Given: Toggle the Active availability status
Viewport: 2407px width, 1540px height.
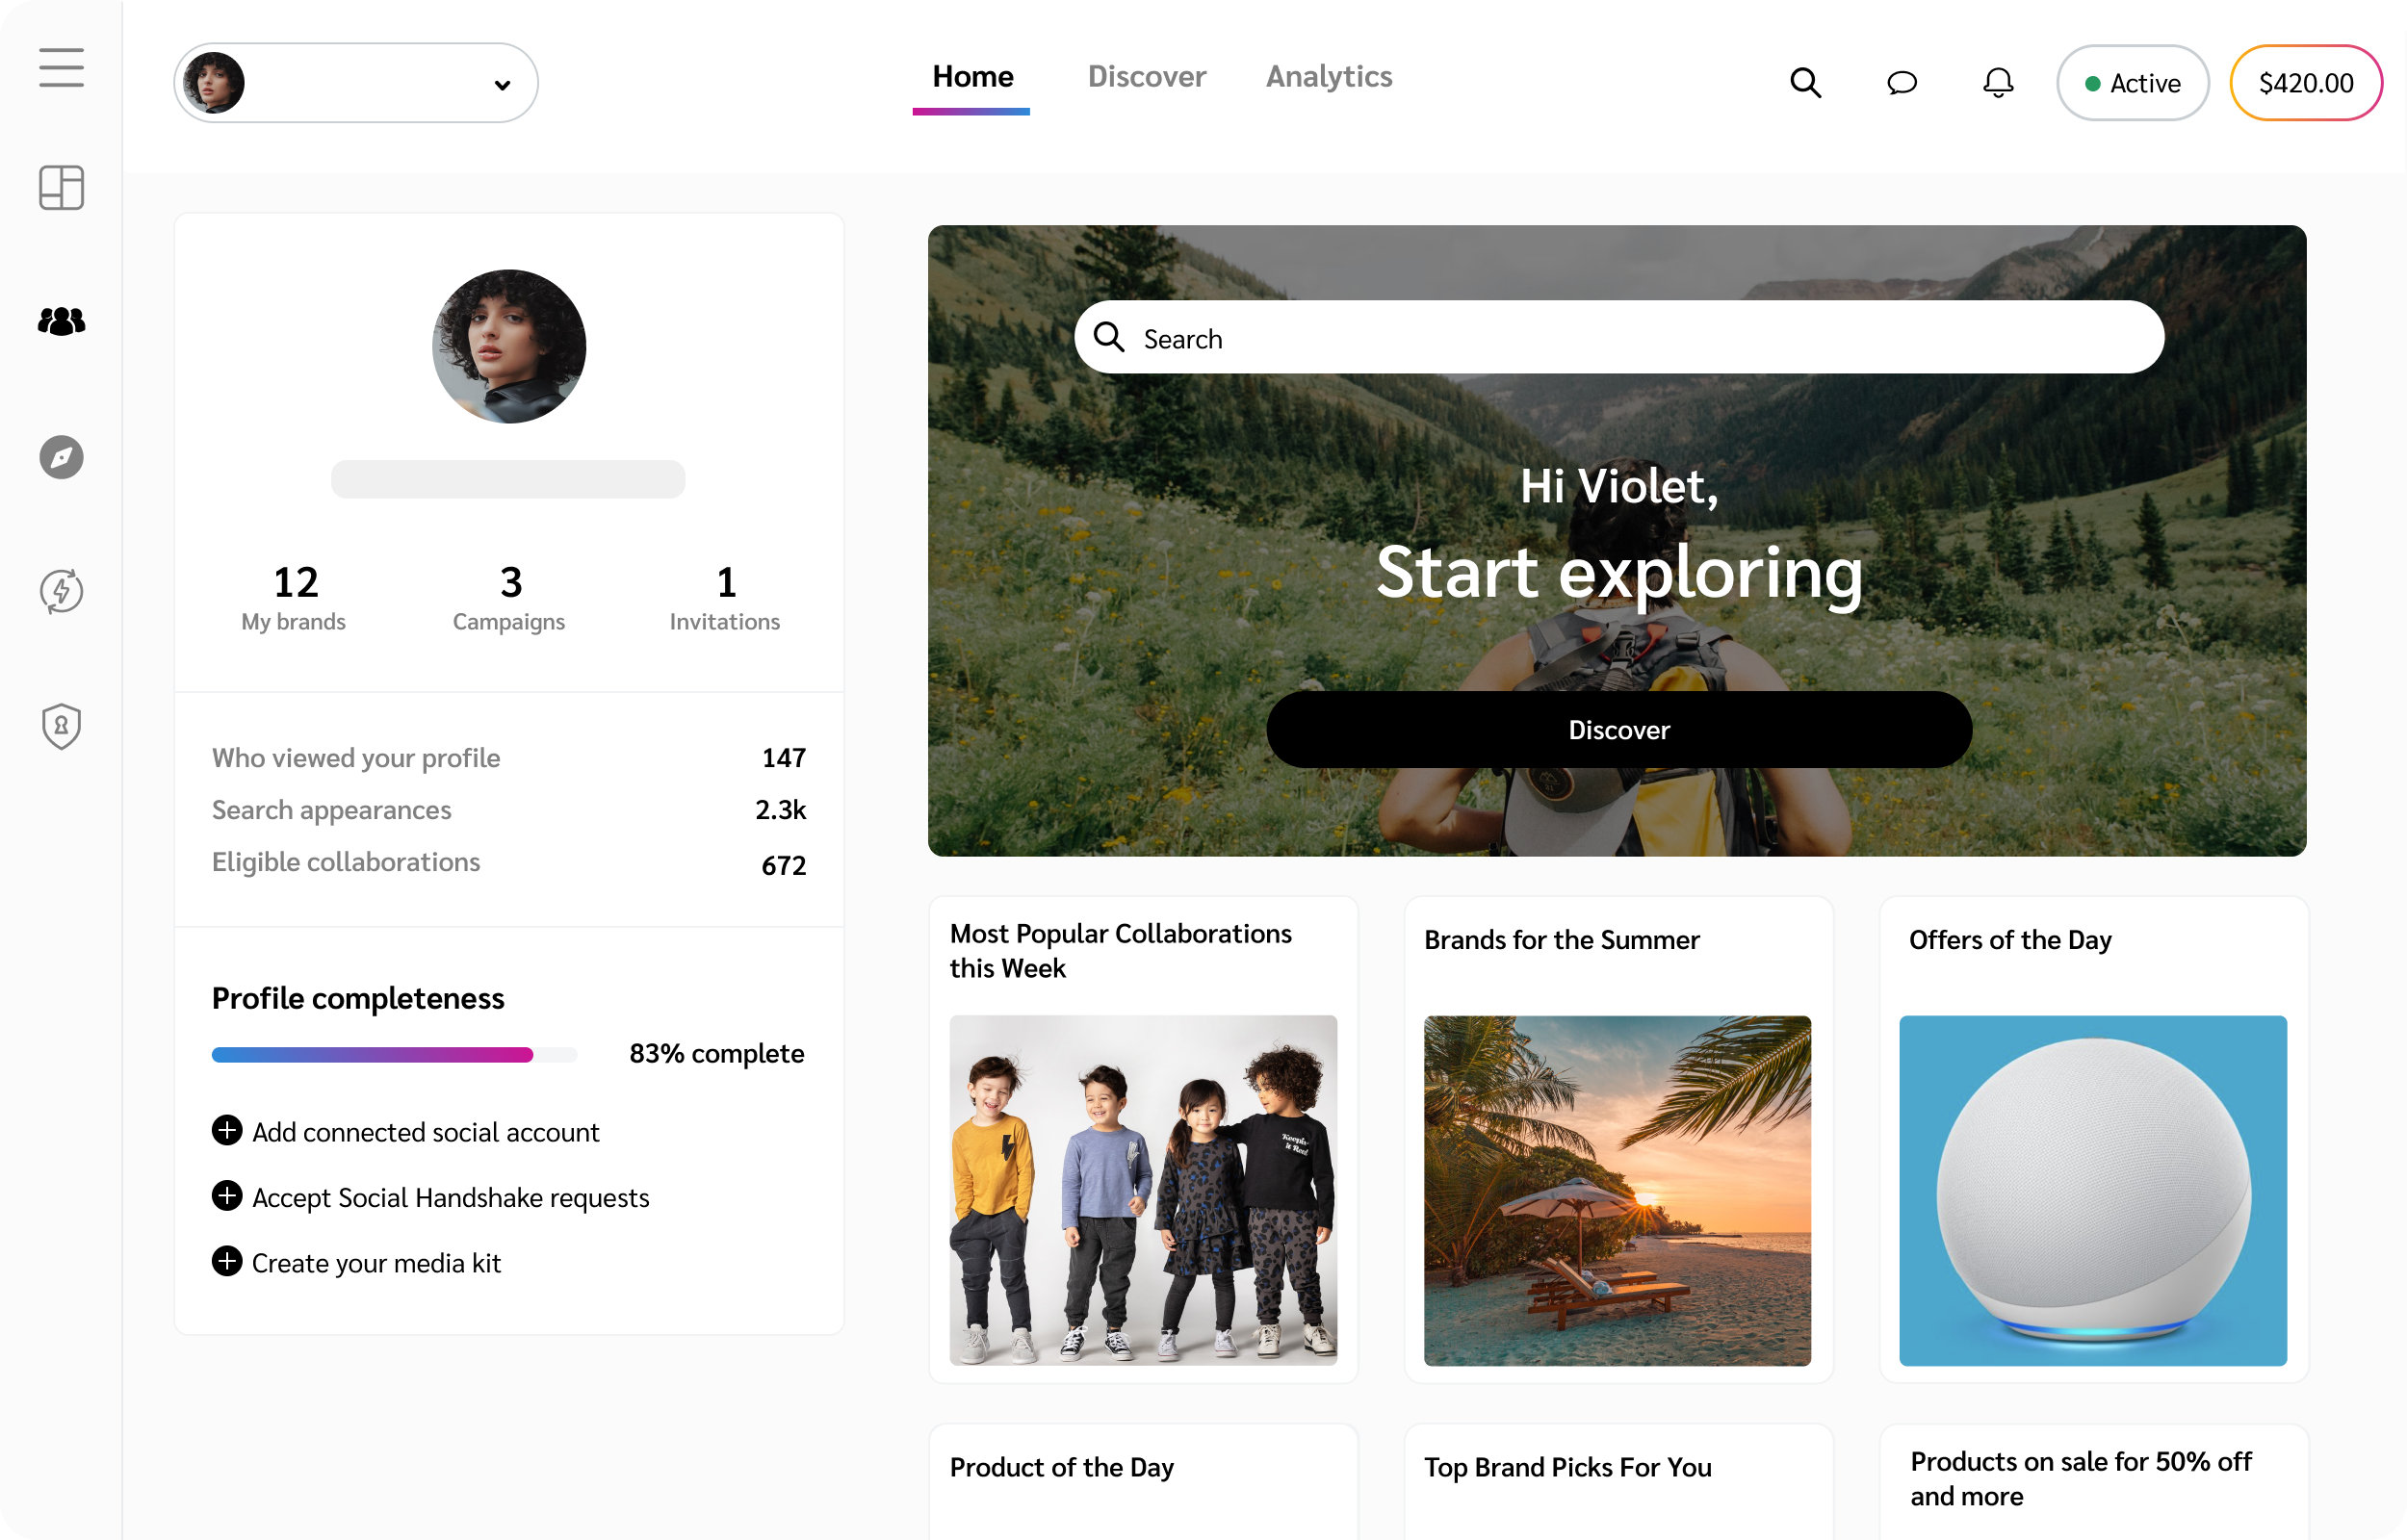Looking at the screenshot, I should pos(2132,83).
